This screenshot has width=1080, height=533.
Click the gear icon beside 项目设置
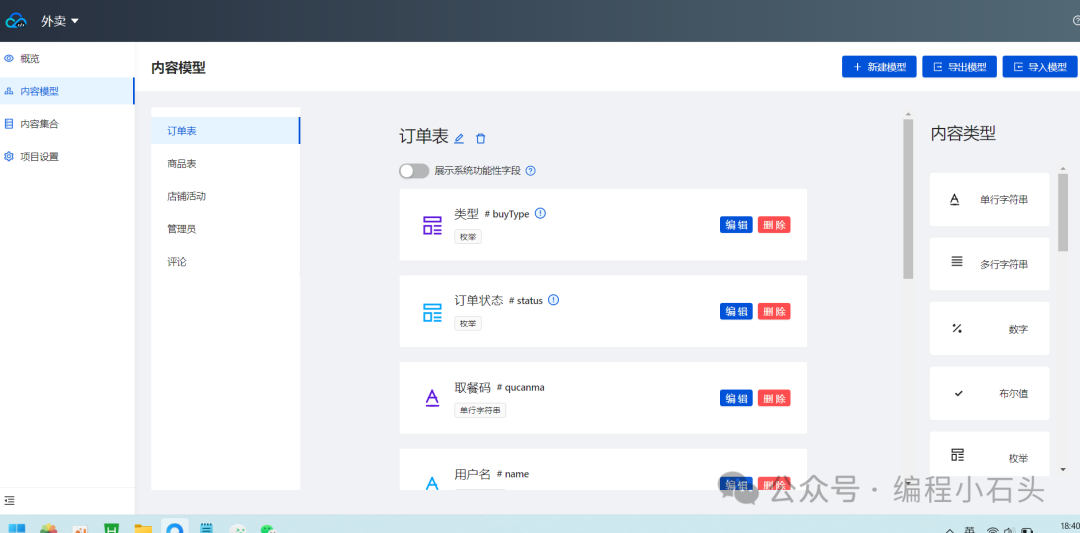tap(9, 156)
